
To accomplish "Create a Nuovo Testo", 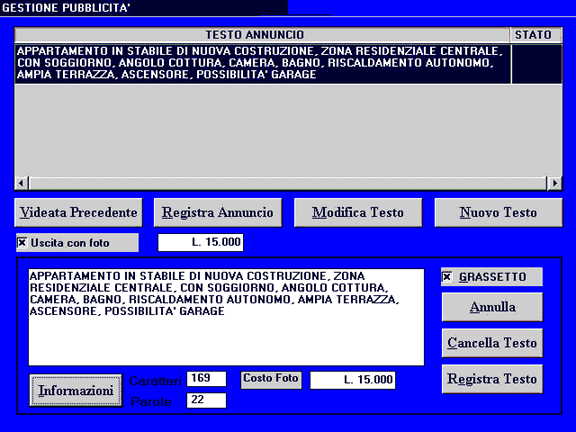I will point(498,212).
